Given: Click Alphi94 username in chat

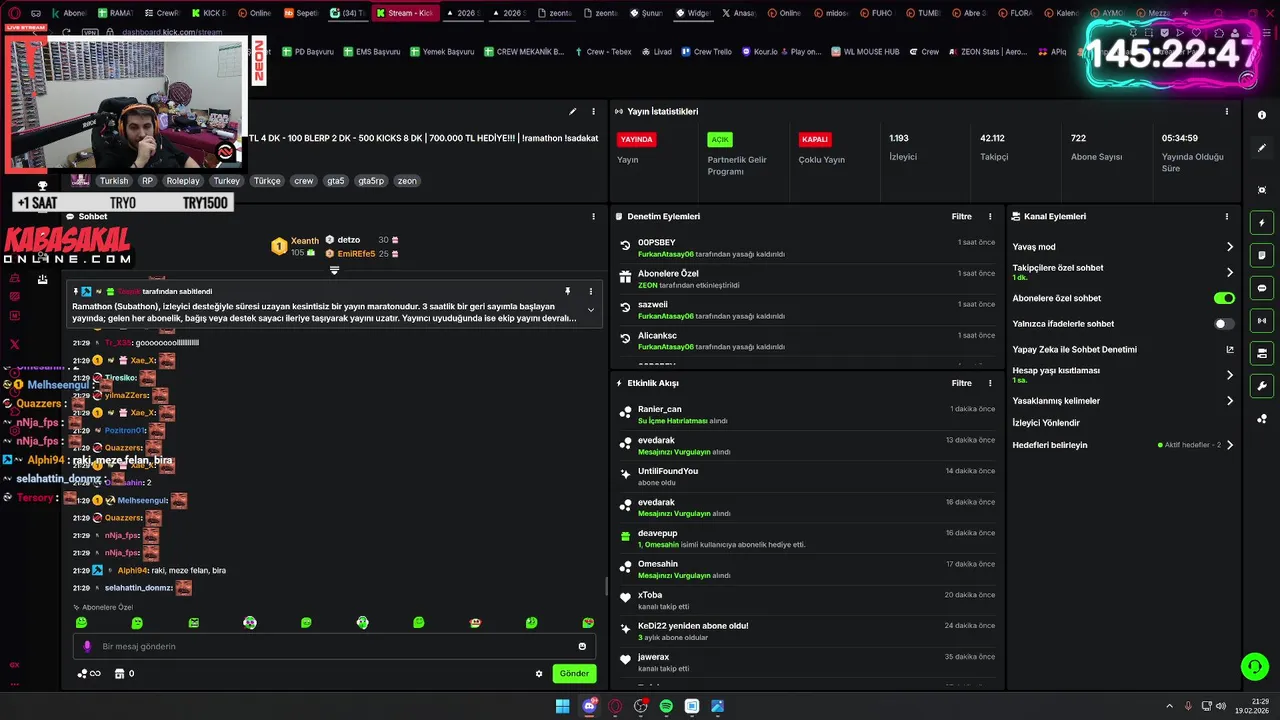Looking at the screenshot, I should 132,571.
